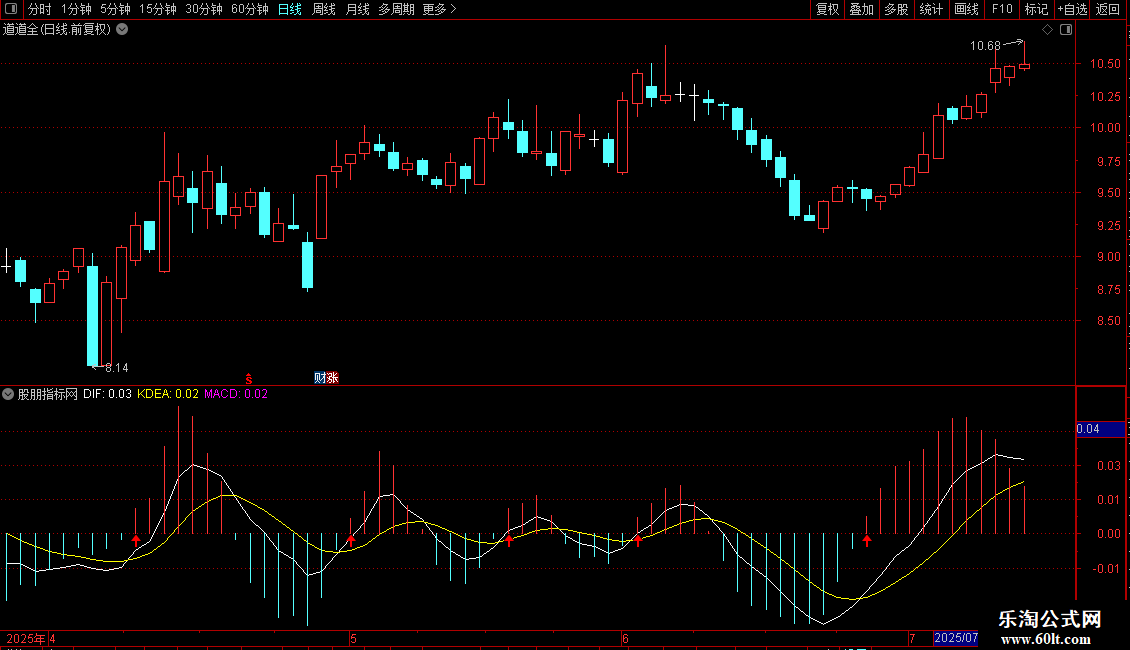Click the highlighted 0.04 axis value
Viewport: 1130px width, 650px height.
pos(1100,429)
